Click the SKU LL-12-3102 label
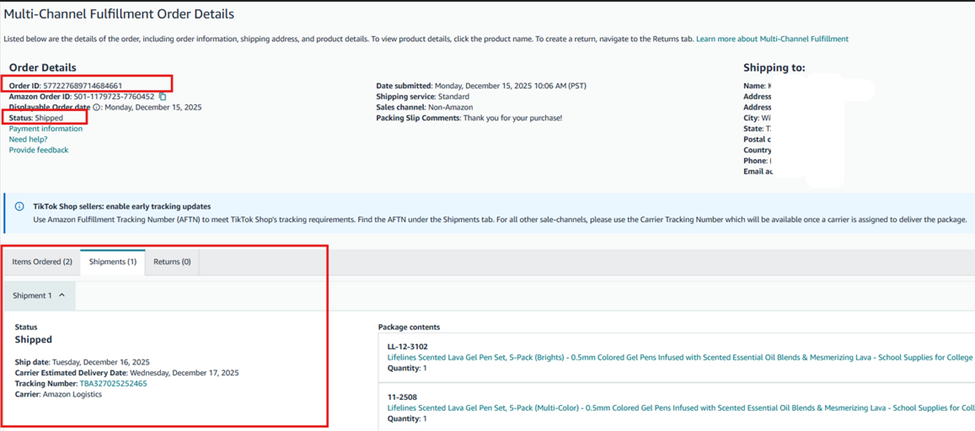975x431 pixels. [x=407, y=346]
